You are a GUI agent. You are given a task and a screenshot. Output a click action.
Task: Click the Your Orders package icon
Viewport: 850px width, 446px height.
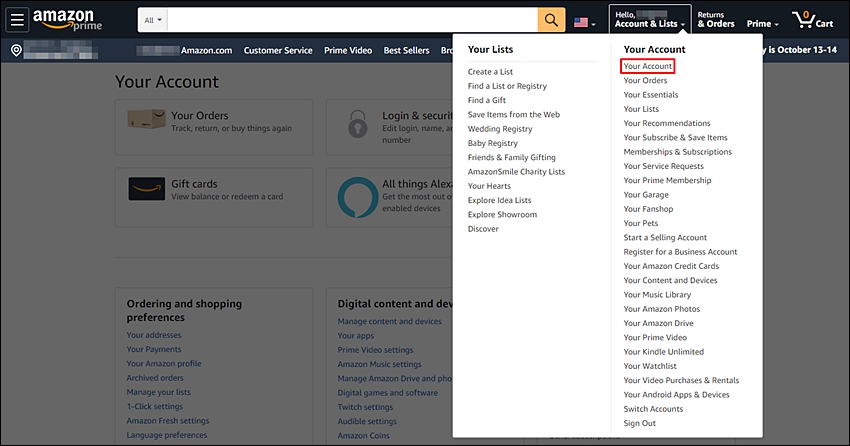coord(146,119)
